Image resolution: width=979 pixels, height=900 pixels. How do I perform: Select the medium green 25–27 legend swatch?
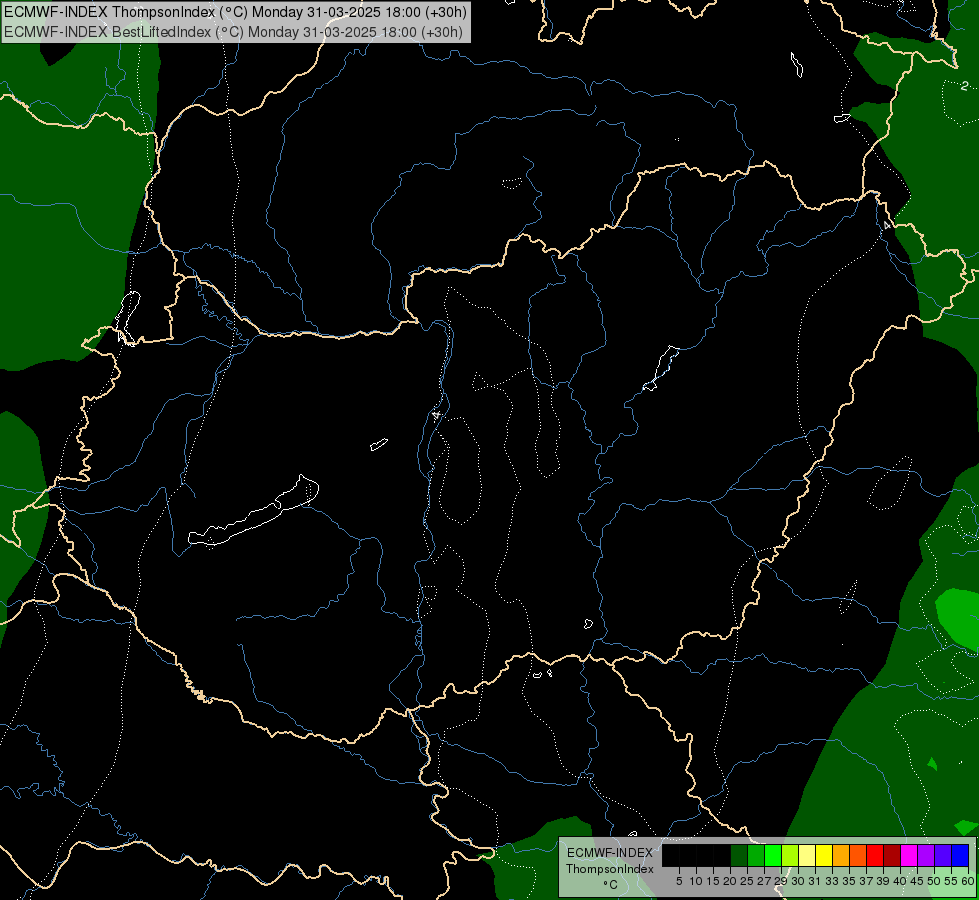(755, 856)
